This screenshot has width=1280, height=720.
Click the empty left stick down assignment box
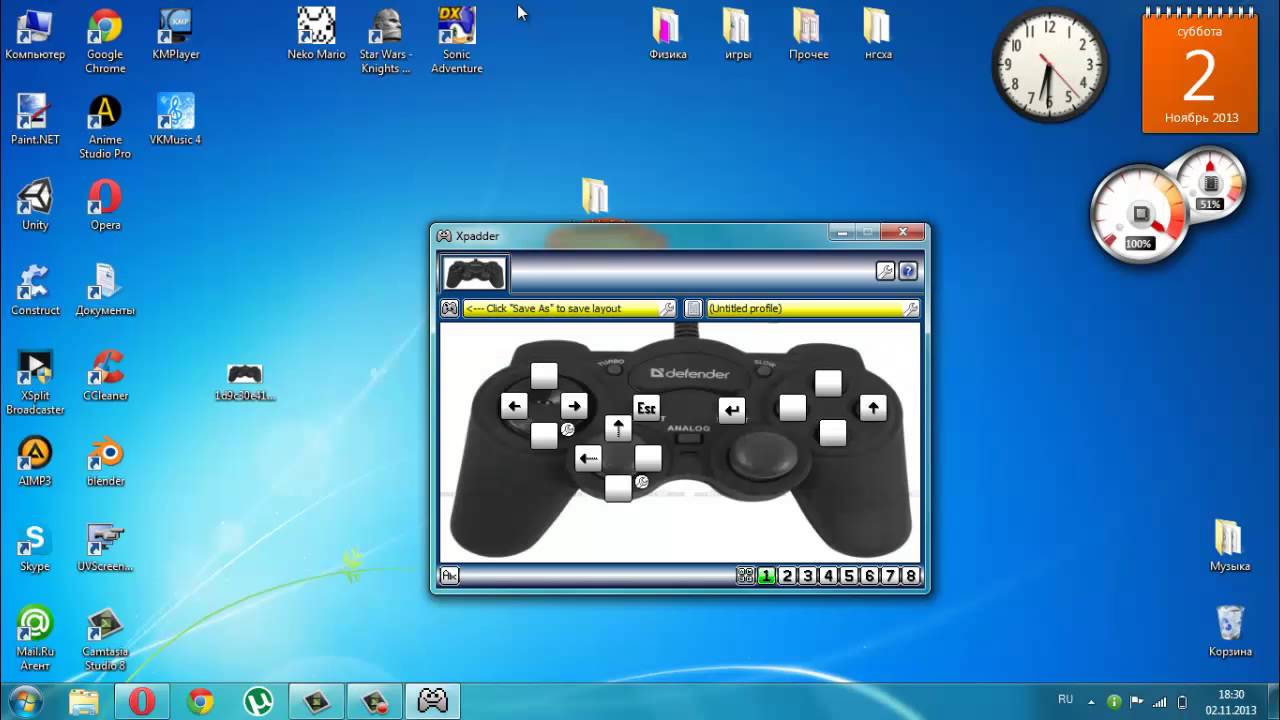[x=619, y=488]
